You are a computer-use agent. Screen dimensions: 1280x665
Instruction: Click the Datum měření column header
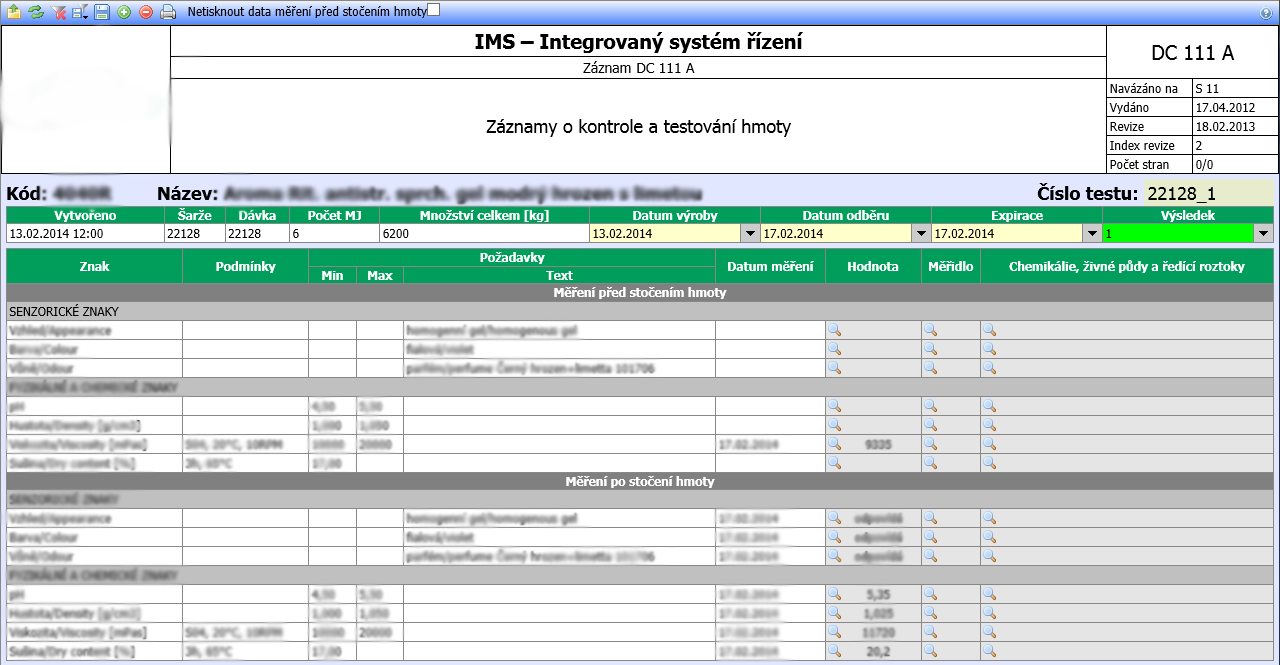[x=770, y=267]
